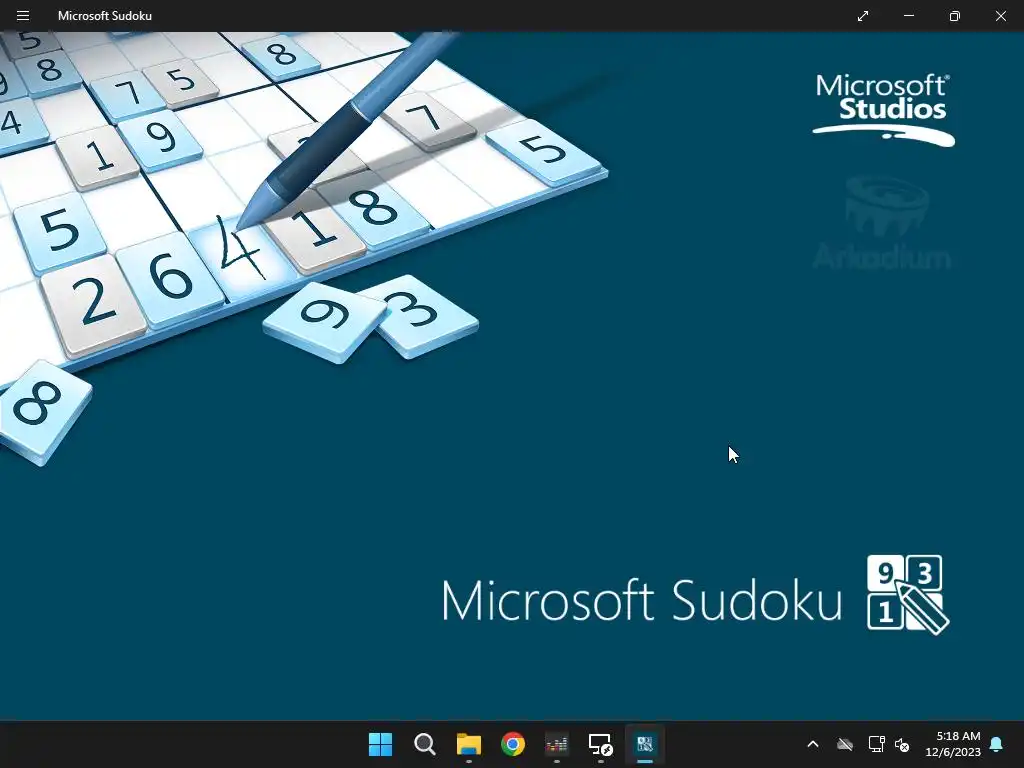The height and width of the screenshot is (768, 1024).
Task: Toggle full screen mode with the arrows icon
Action: [863, 16]
